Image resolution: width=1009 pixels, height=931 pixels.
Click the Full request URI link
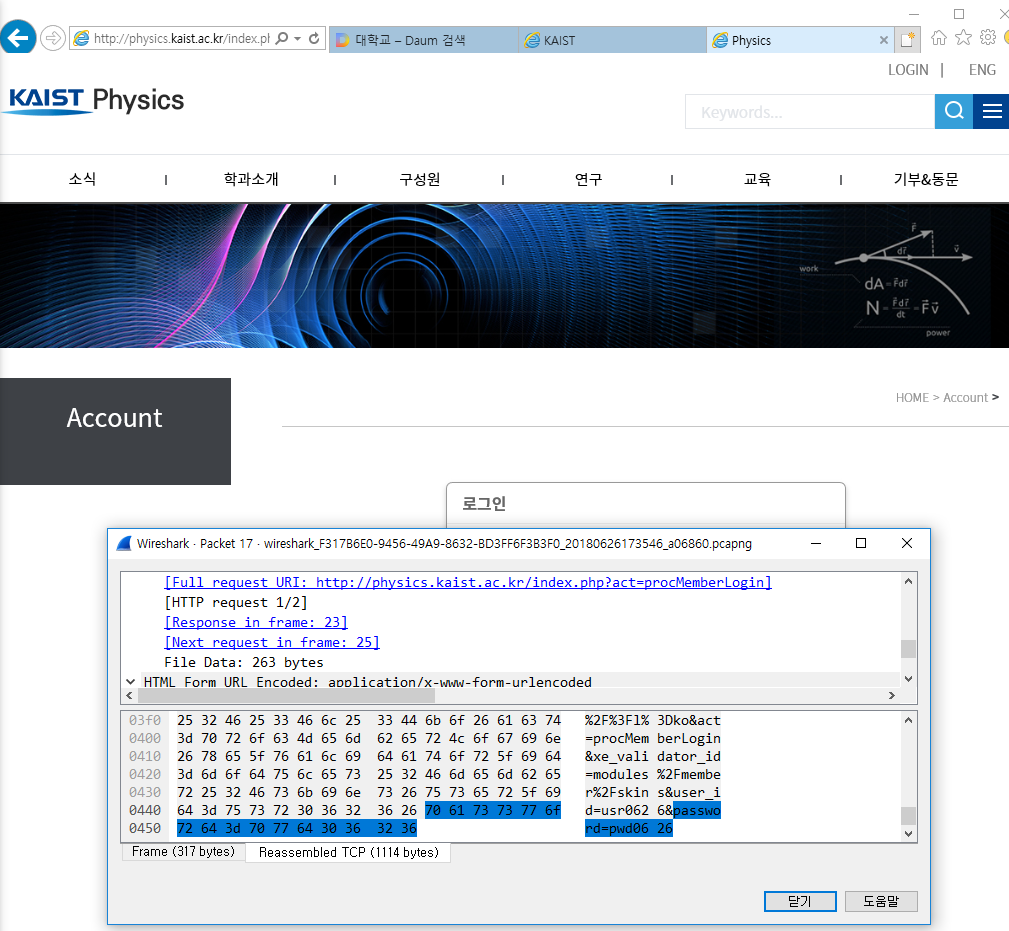(468, 582)
